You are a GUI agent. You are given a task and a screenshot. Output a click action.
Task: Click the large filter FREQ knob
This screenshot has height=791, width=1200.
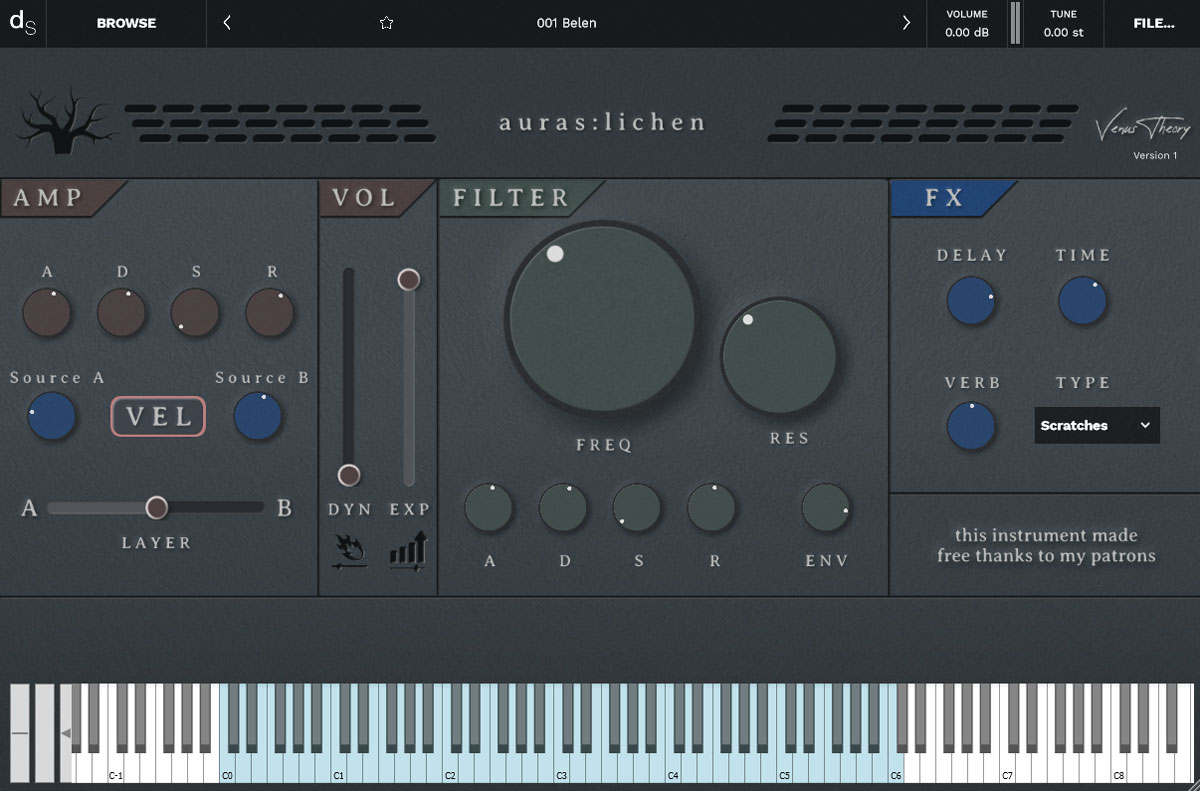coord(602,318)
